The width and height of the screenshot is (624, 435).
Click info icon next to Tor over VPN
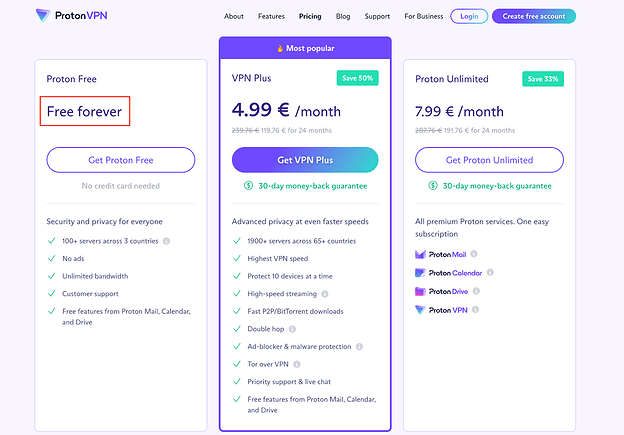click(295, 364)
